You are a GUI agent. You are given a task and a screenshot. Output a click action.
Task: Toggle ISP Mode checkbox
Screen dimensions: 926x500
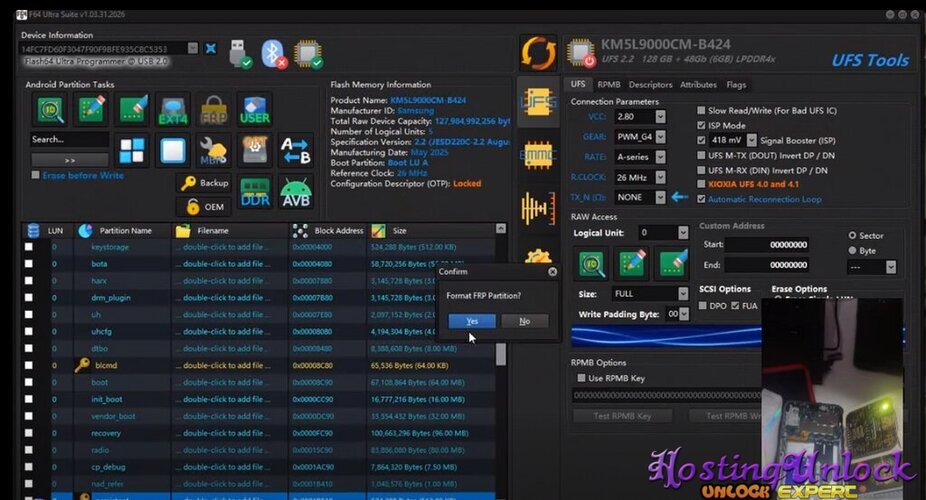(701, 125)
